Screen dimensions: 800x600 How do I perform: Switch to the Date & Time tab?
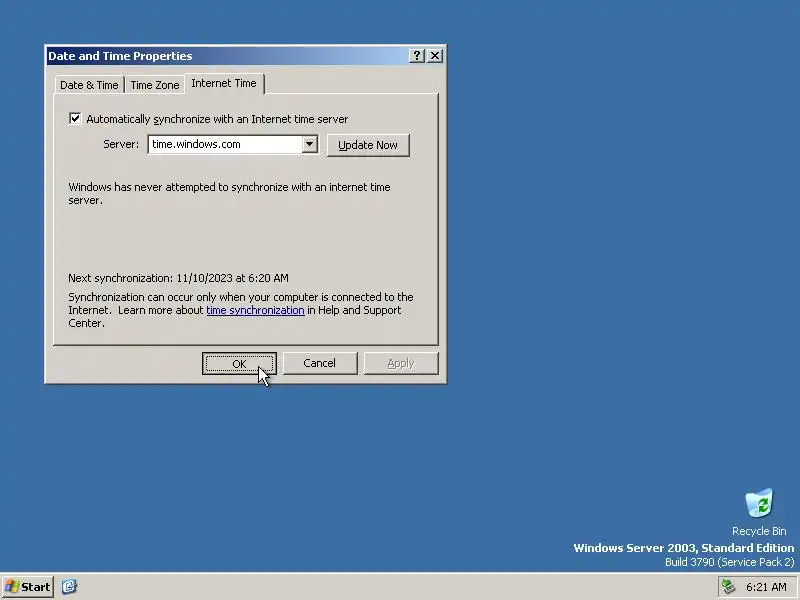(x=89, y=85)
